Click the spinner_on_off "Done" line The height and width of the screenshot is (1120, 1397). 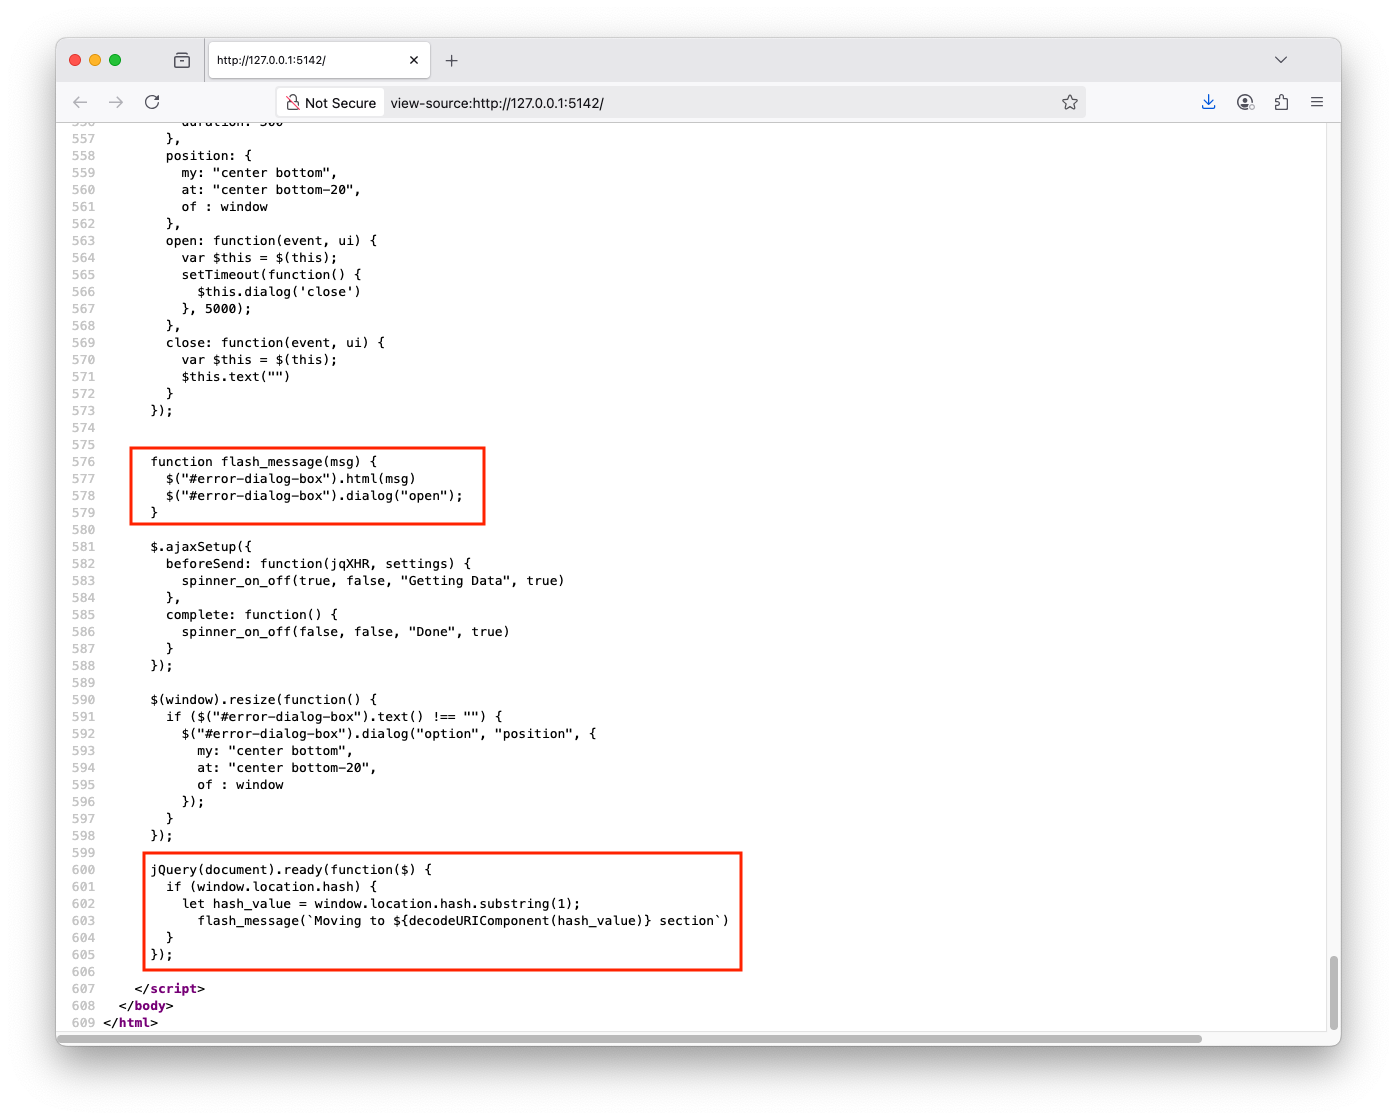click(x=345, y=632)
